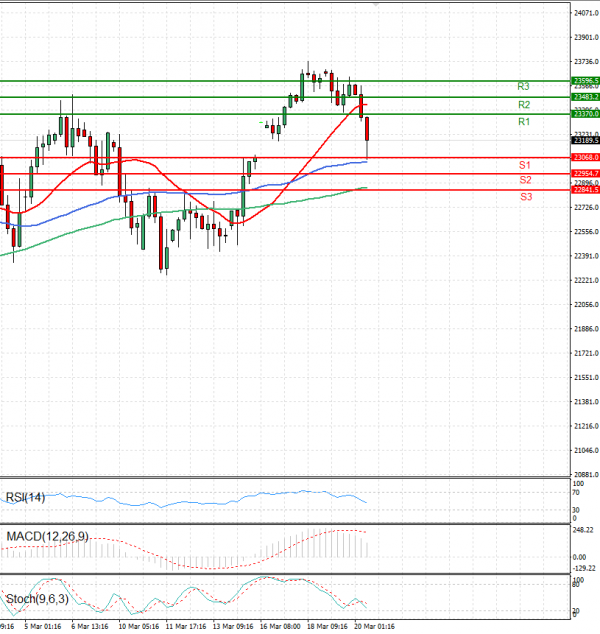
Task: Click the last red candlestick on the chart
Action: 367,129
